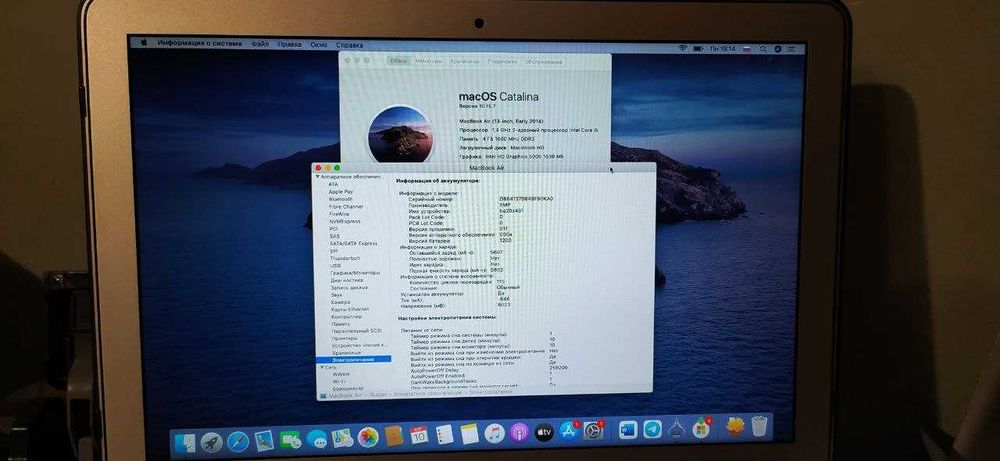
Task: Open the Окно menu
Action: pos(319,45)
